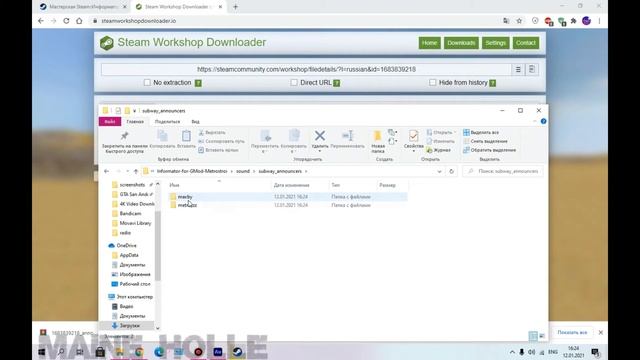This screenshot has height=360, width=640.
Task: Click the History (Журнал) item in the ribbon
Action: click(x=439, y=150)
